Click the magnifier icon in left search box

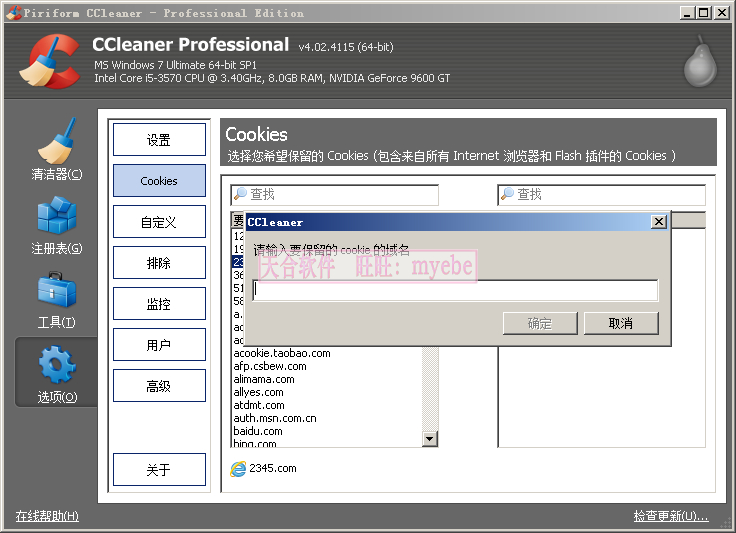pyautogui.click(x=240, y=194)
